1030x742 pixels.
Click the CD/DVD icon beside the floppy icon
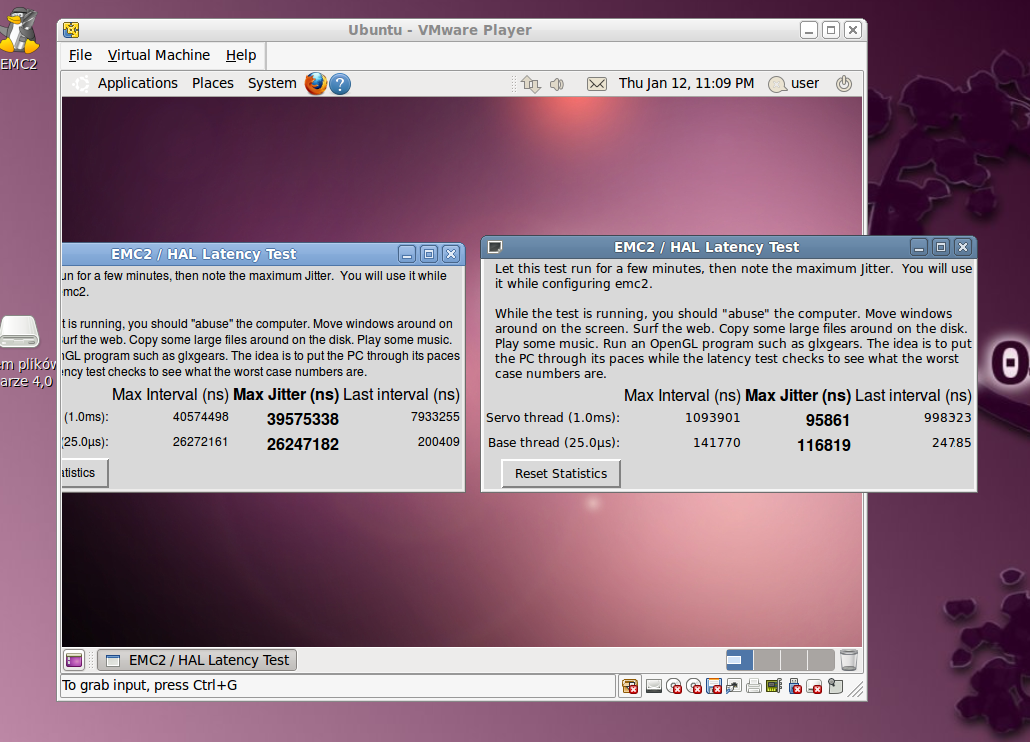click(694, 686)
